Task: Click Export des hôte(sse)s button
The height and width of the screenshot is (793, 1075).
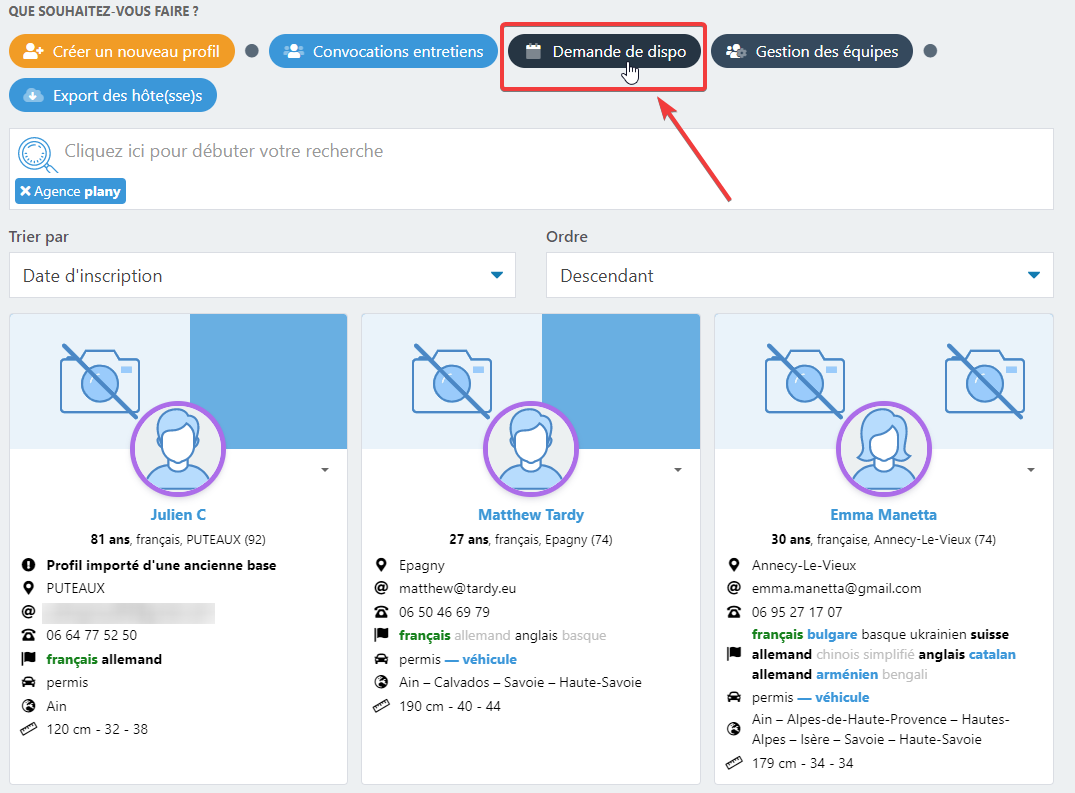Action: click(x=113, y=96)
